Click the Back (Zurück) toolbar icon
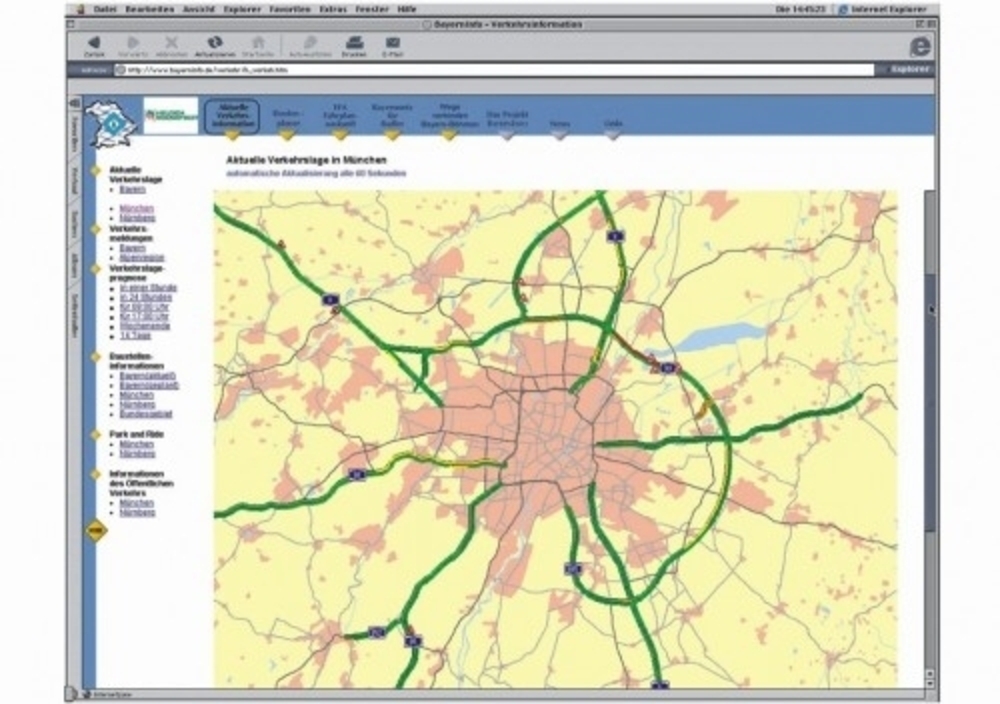This screenshot has height=704, width=1000. coord(93,43)
